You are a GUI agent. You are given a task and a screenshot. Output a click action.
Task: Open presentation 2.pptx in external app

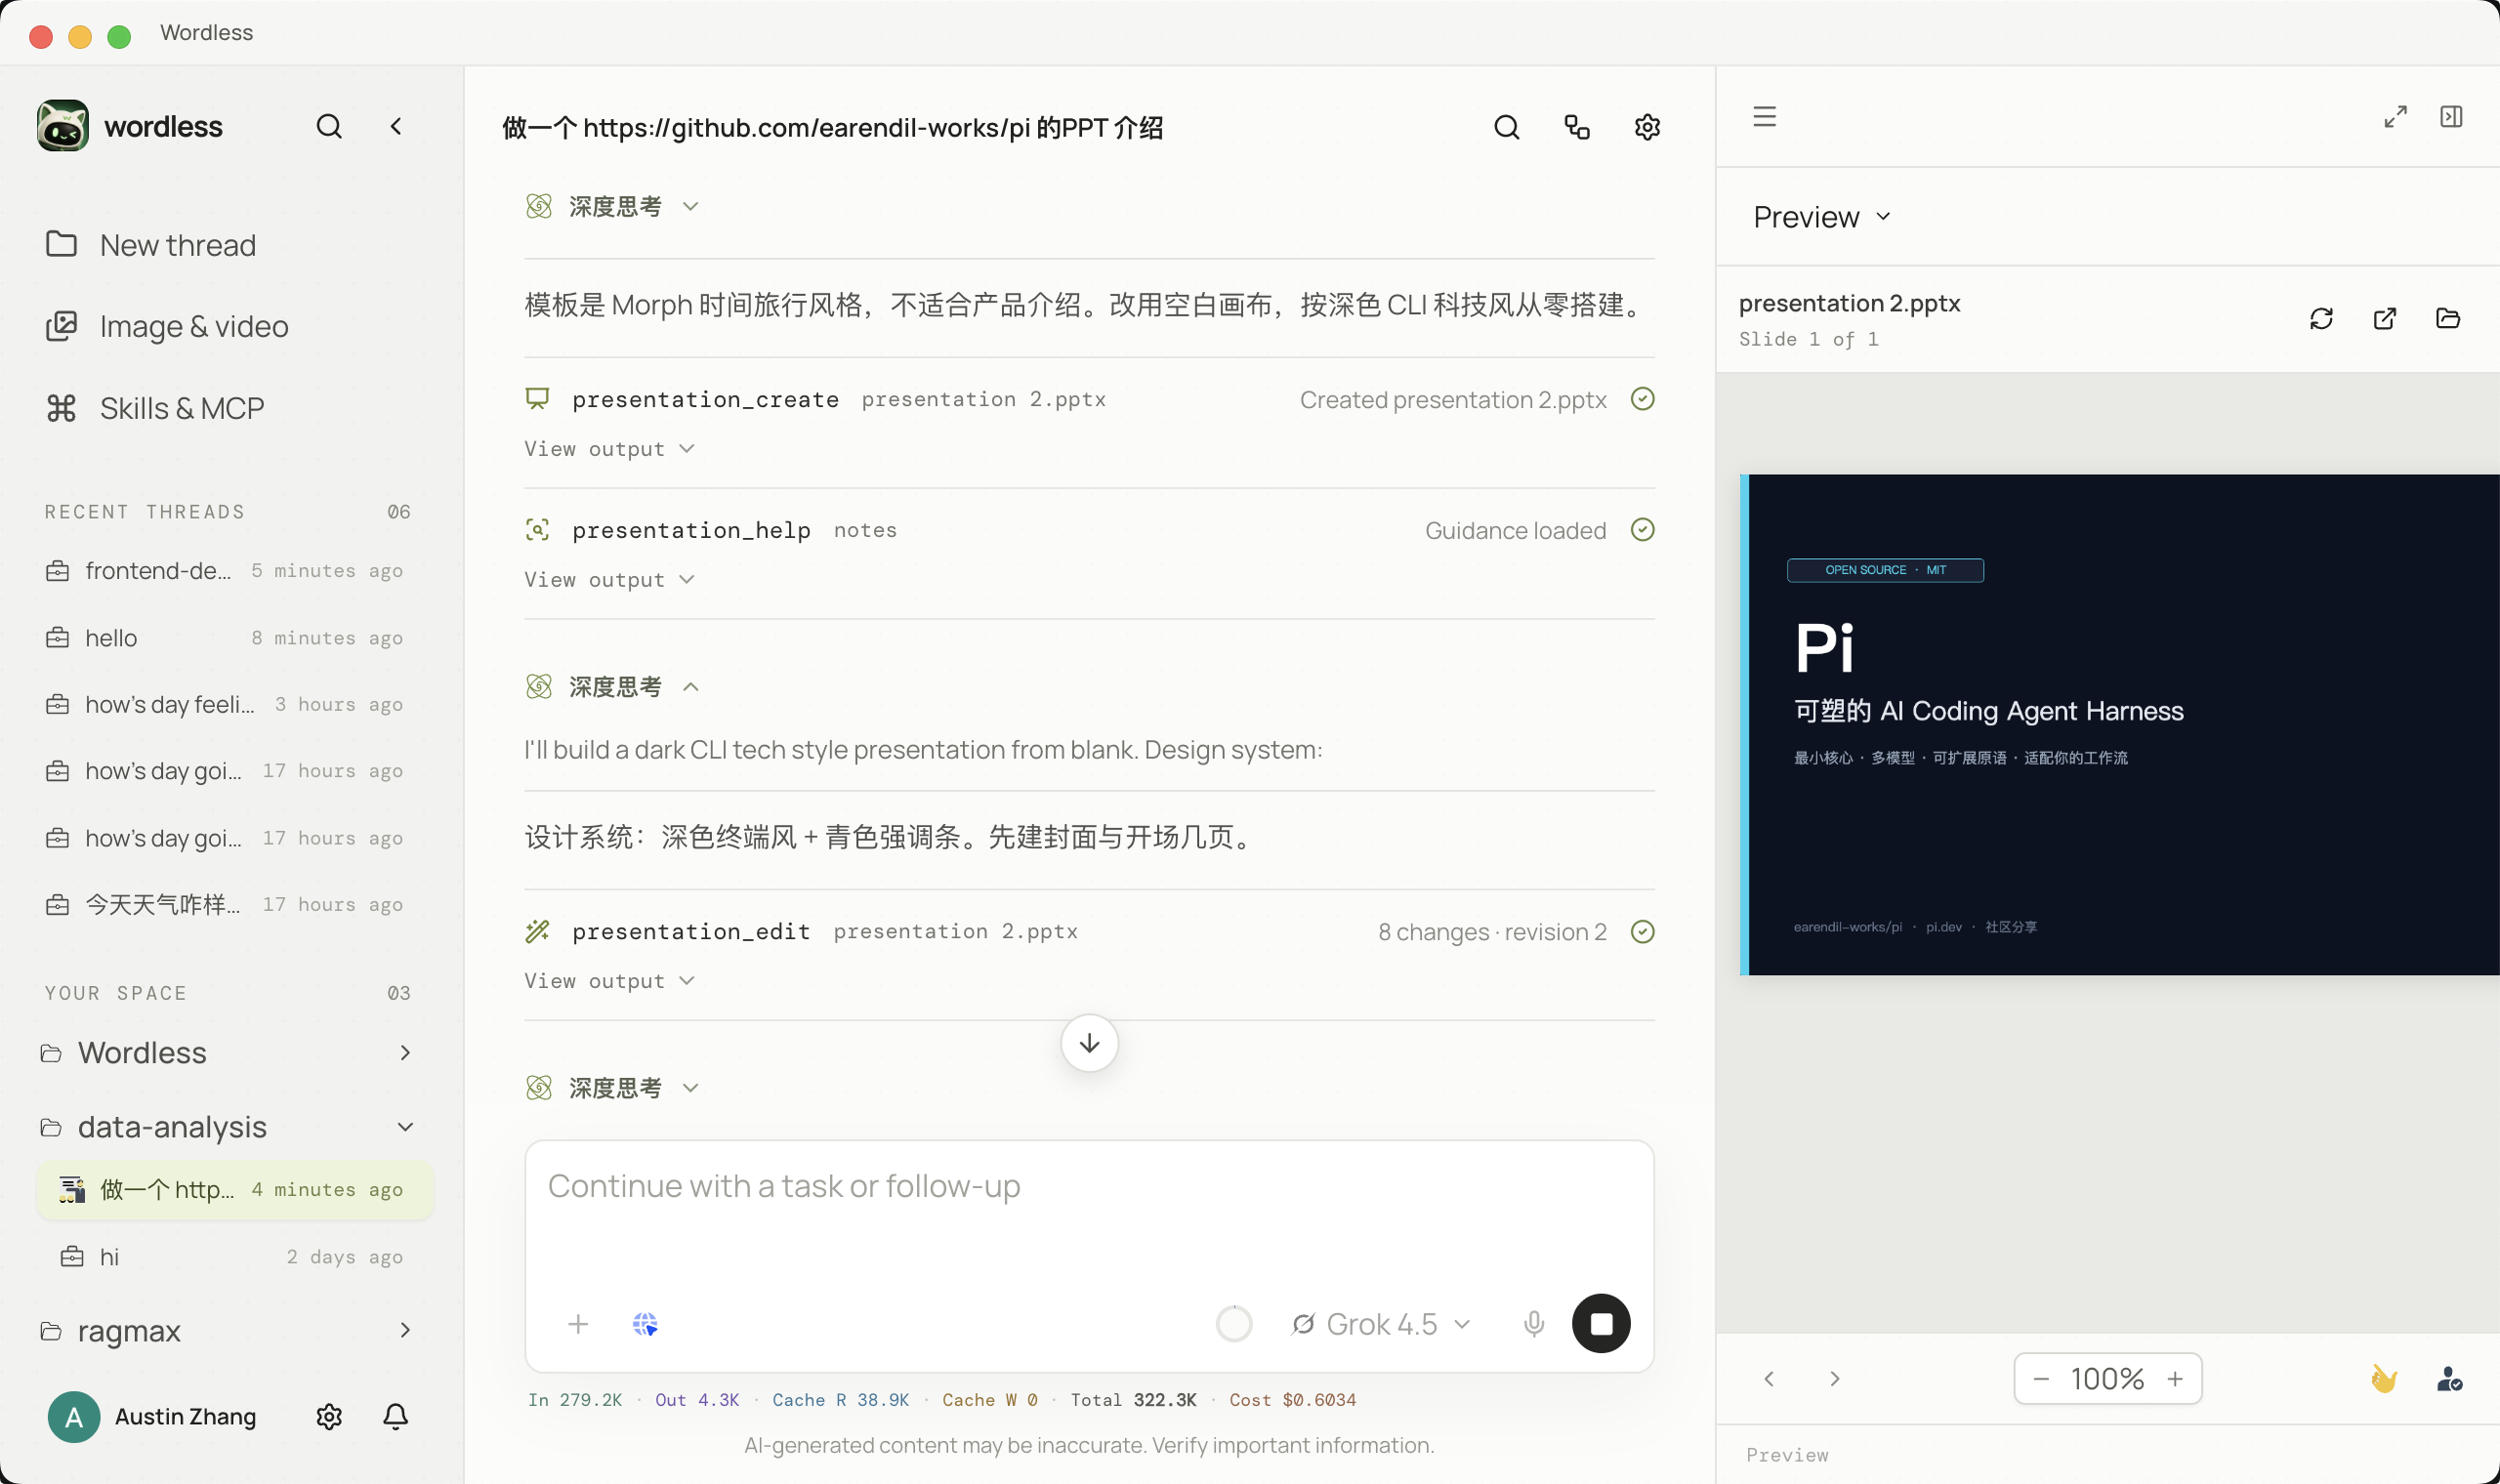click(x=2384, y=318)
